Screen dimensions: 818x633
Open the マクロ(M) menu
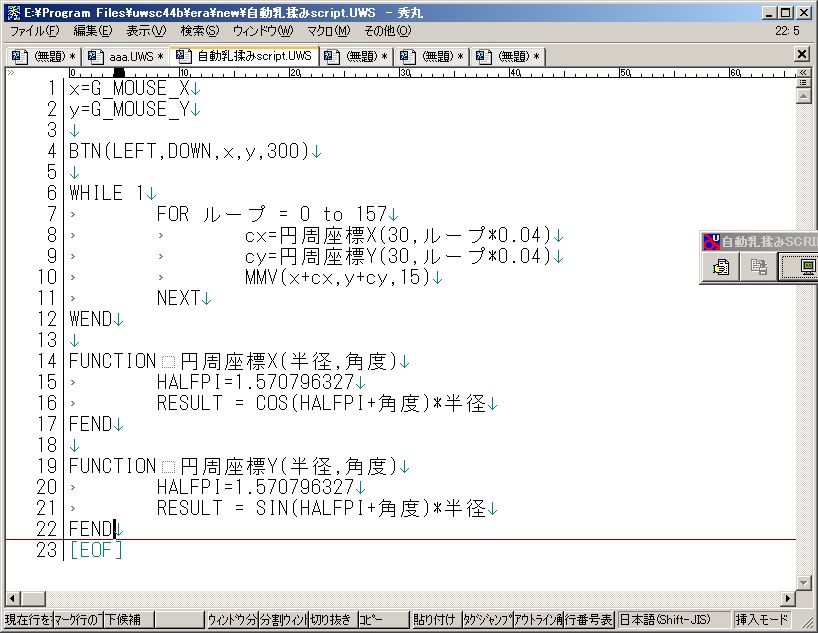point(327,31)
